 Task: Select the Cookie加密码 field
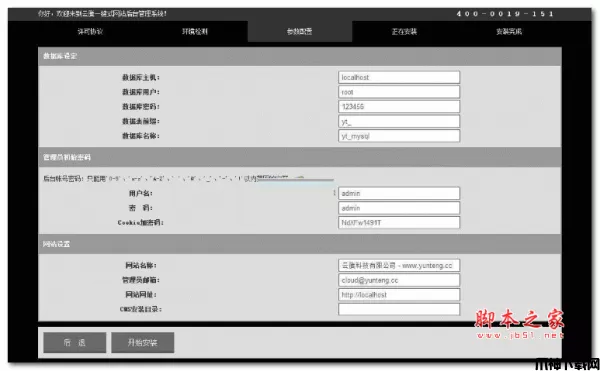[x=399, y=222]
